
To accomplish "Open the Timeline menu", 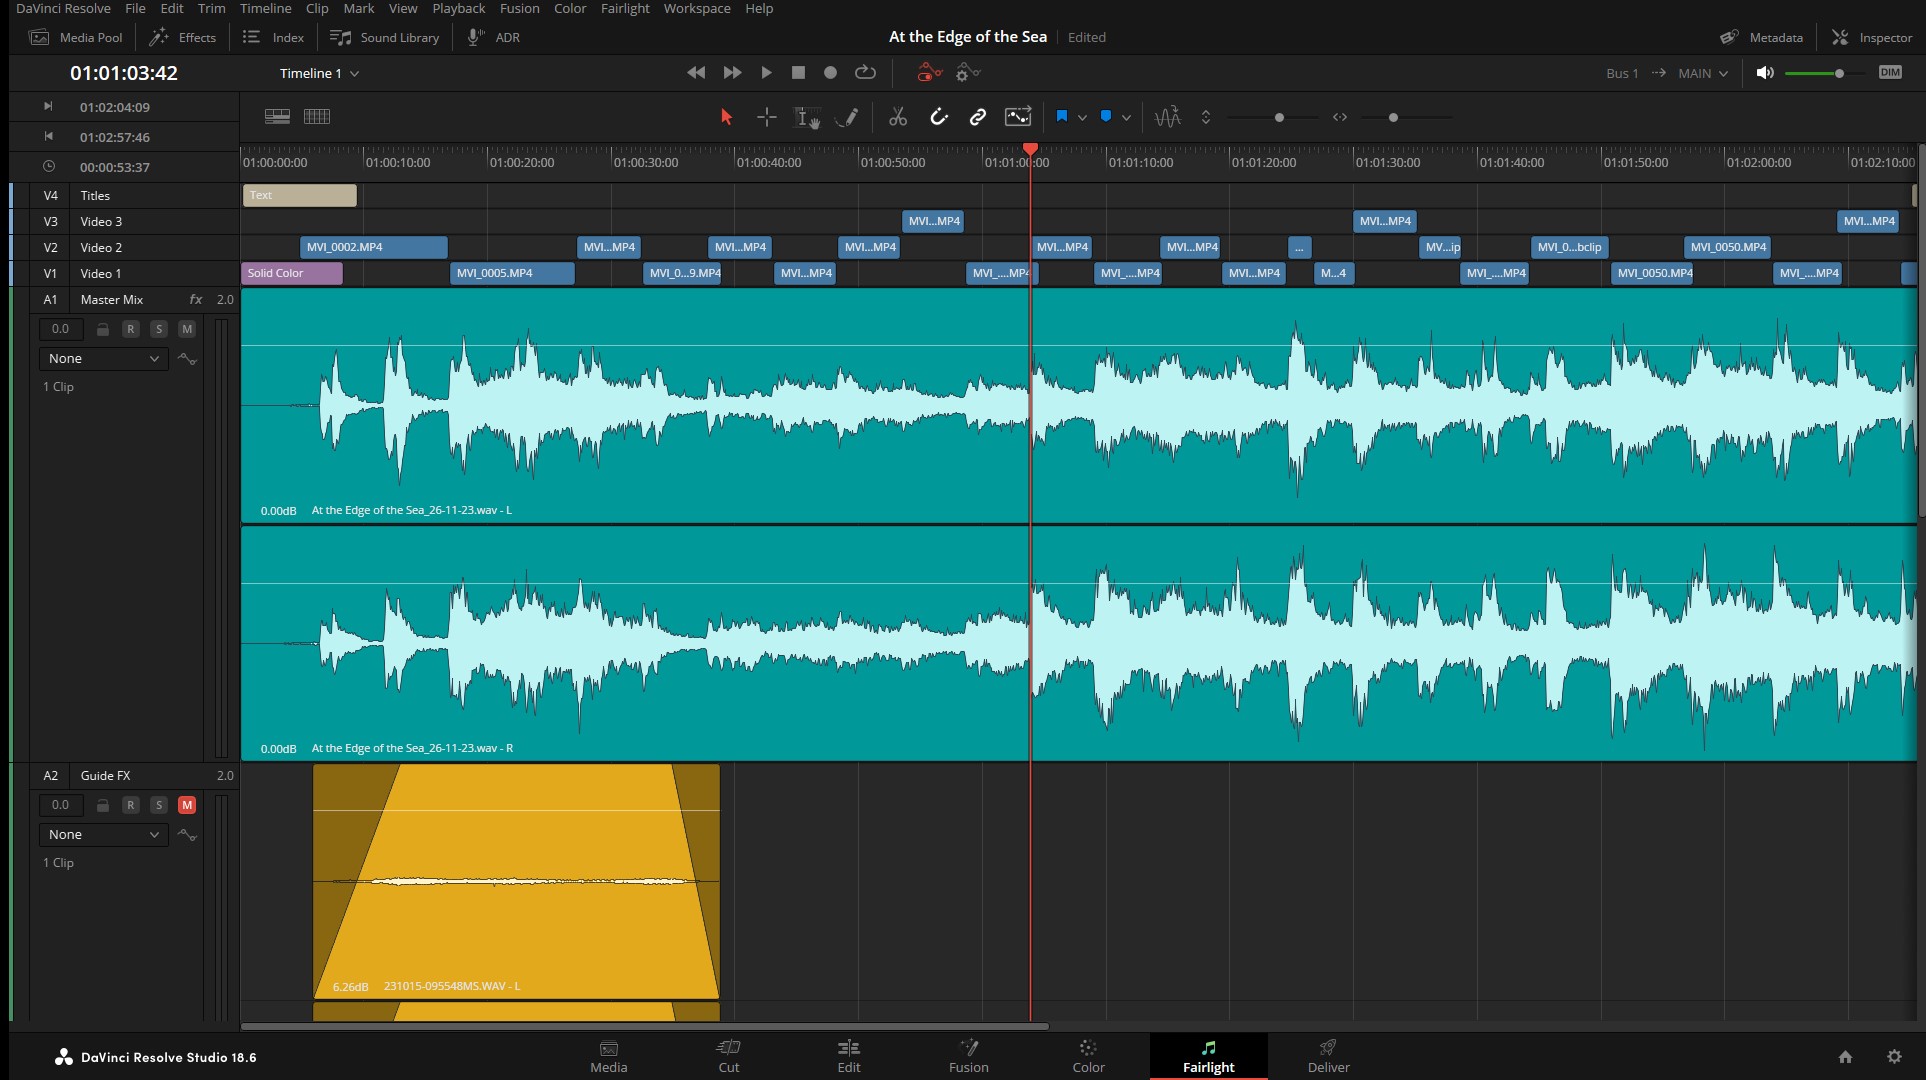I will tap(266, 8).
